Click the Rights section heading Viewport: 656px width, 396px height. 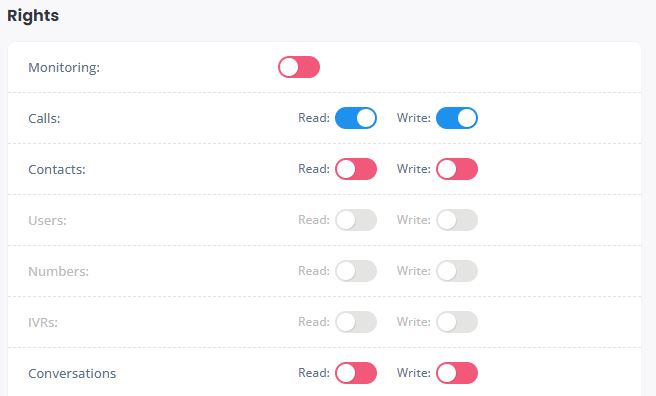(33, 16)
